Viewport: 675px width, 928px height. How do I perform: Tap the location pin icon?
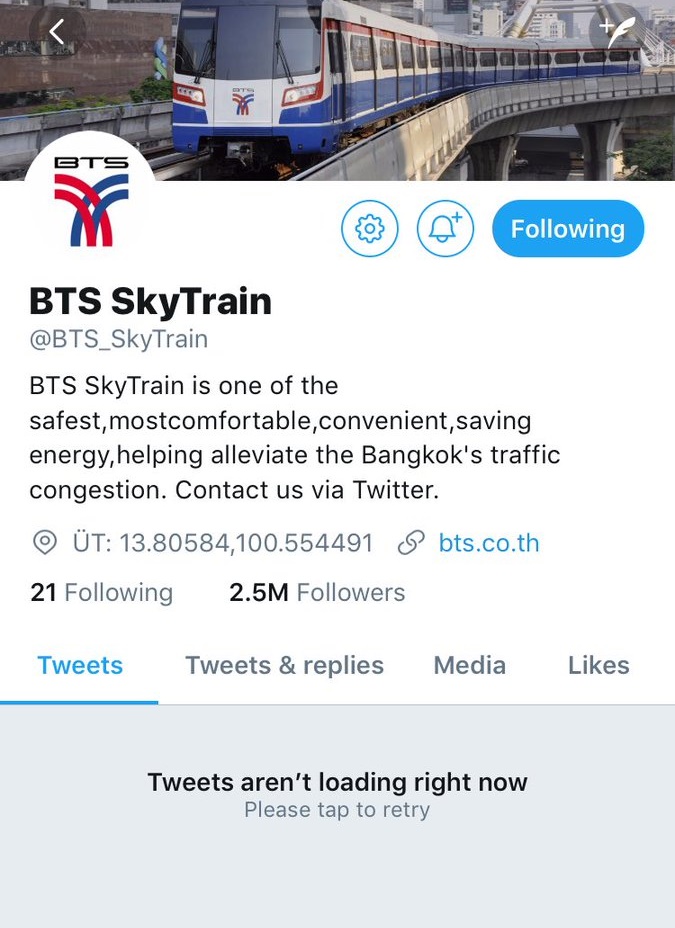click(x=45, y=543)
